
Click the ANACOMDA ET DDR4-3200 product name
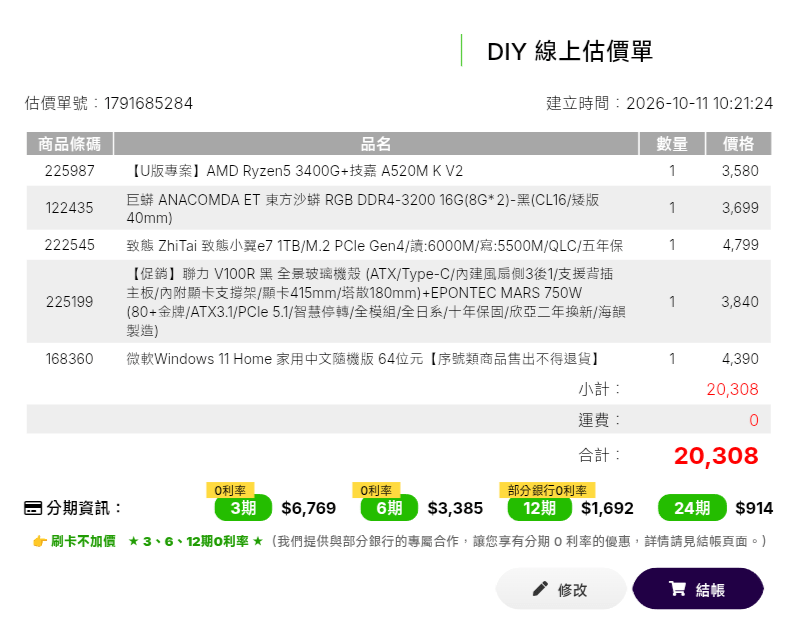click(x=363, y=209)
